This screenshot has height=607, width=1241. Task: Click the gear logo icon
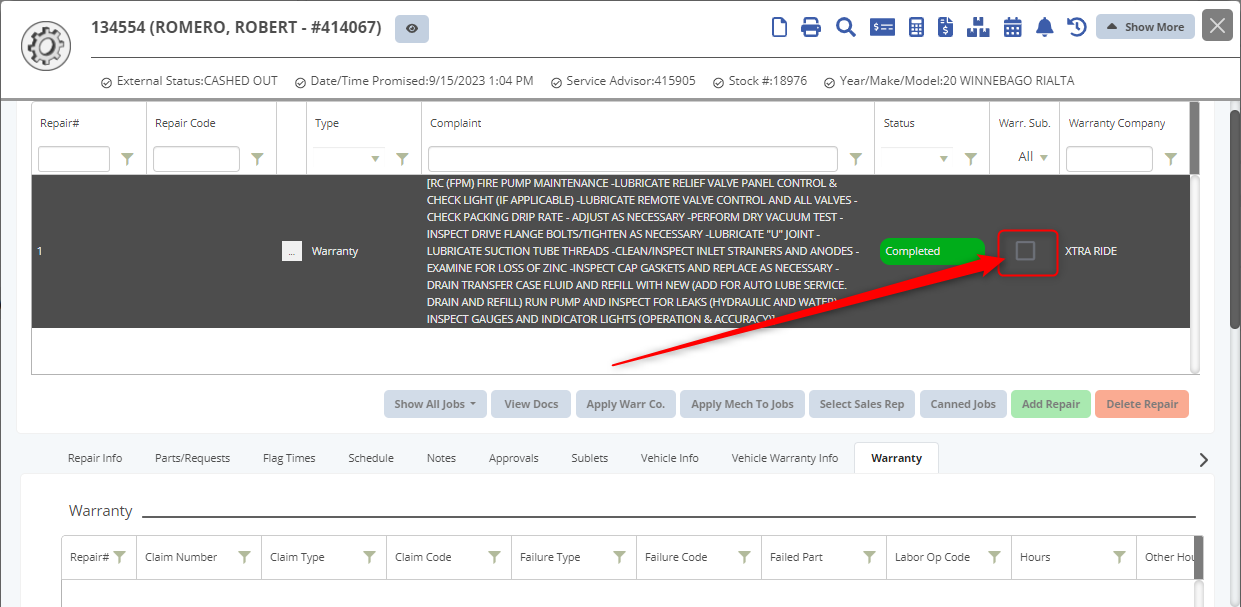tap(46, 45)
